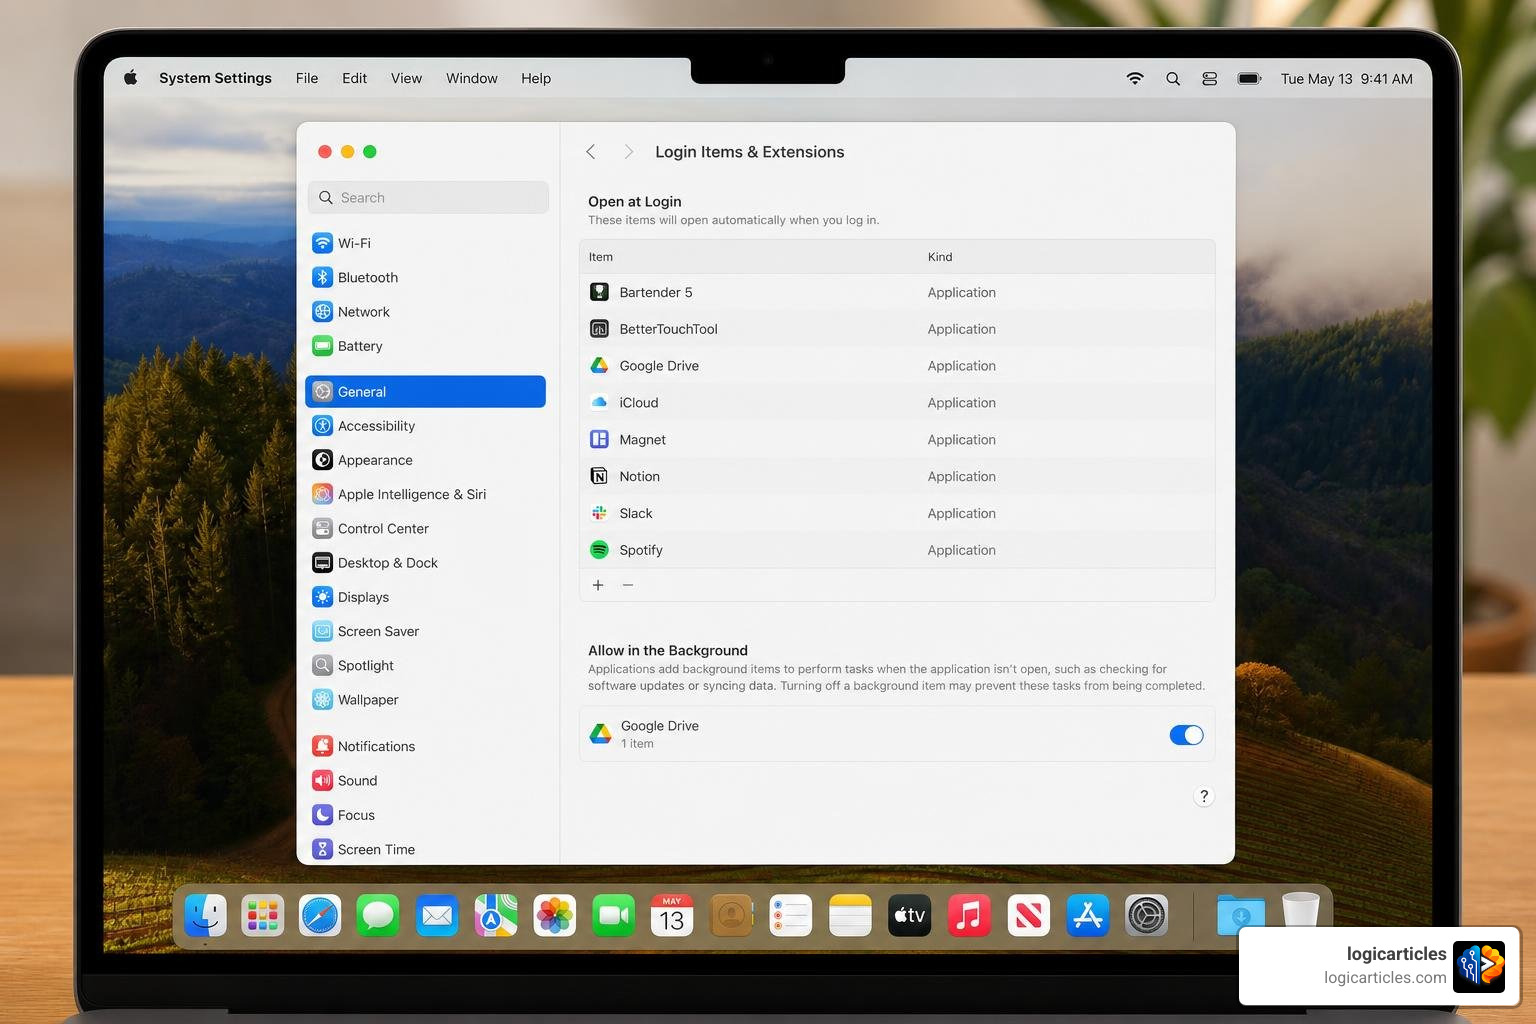Open Apple Intelligence & Siri settings

[426, 494]
